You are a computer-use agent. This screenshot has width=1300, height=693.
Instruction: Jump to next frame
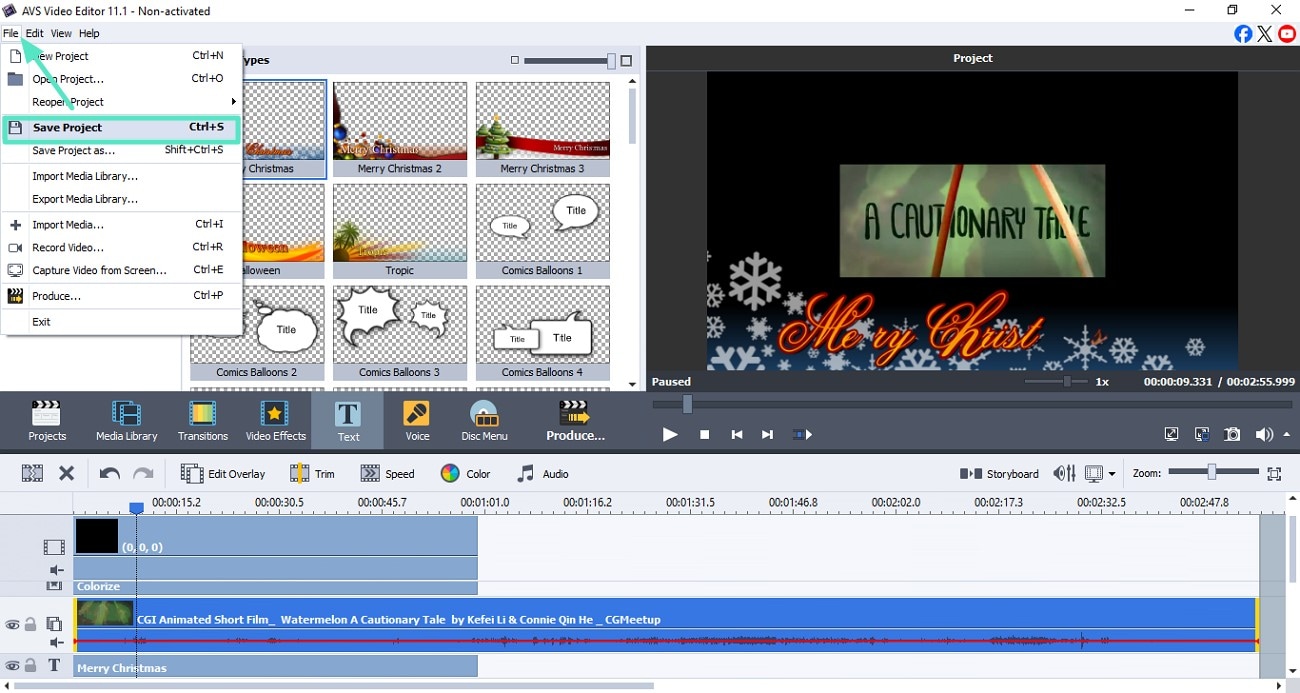coord(767,435)
